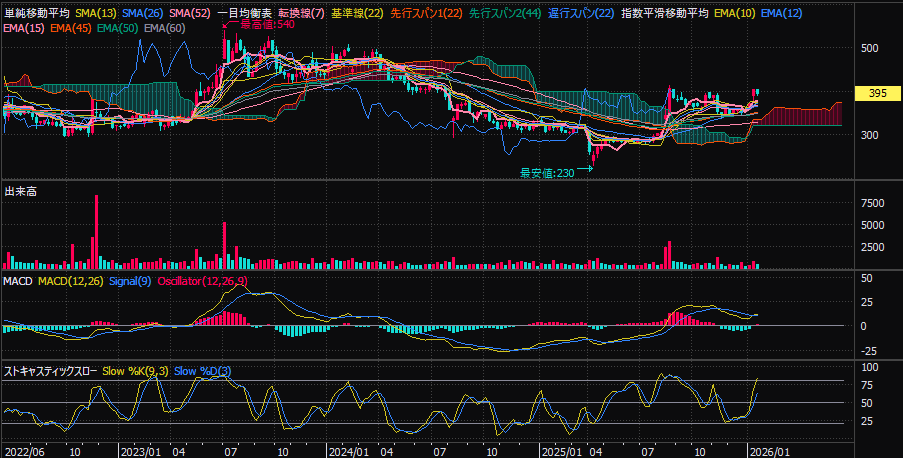
Task: Click the SMA(52) legend entry
Action: (188, 13)
